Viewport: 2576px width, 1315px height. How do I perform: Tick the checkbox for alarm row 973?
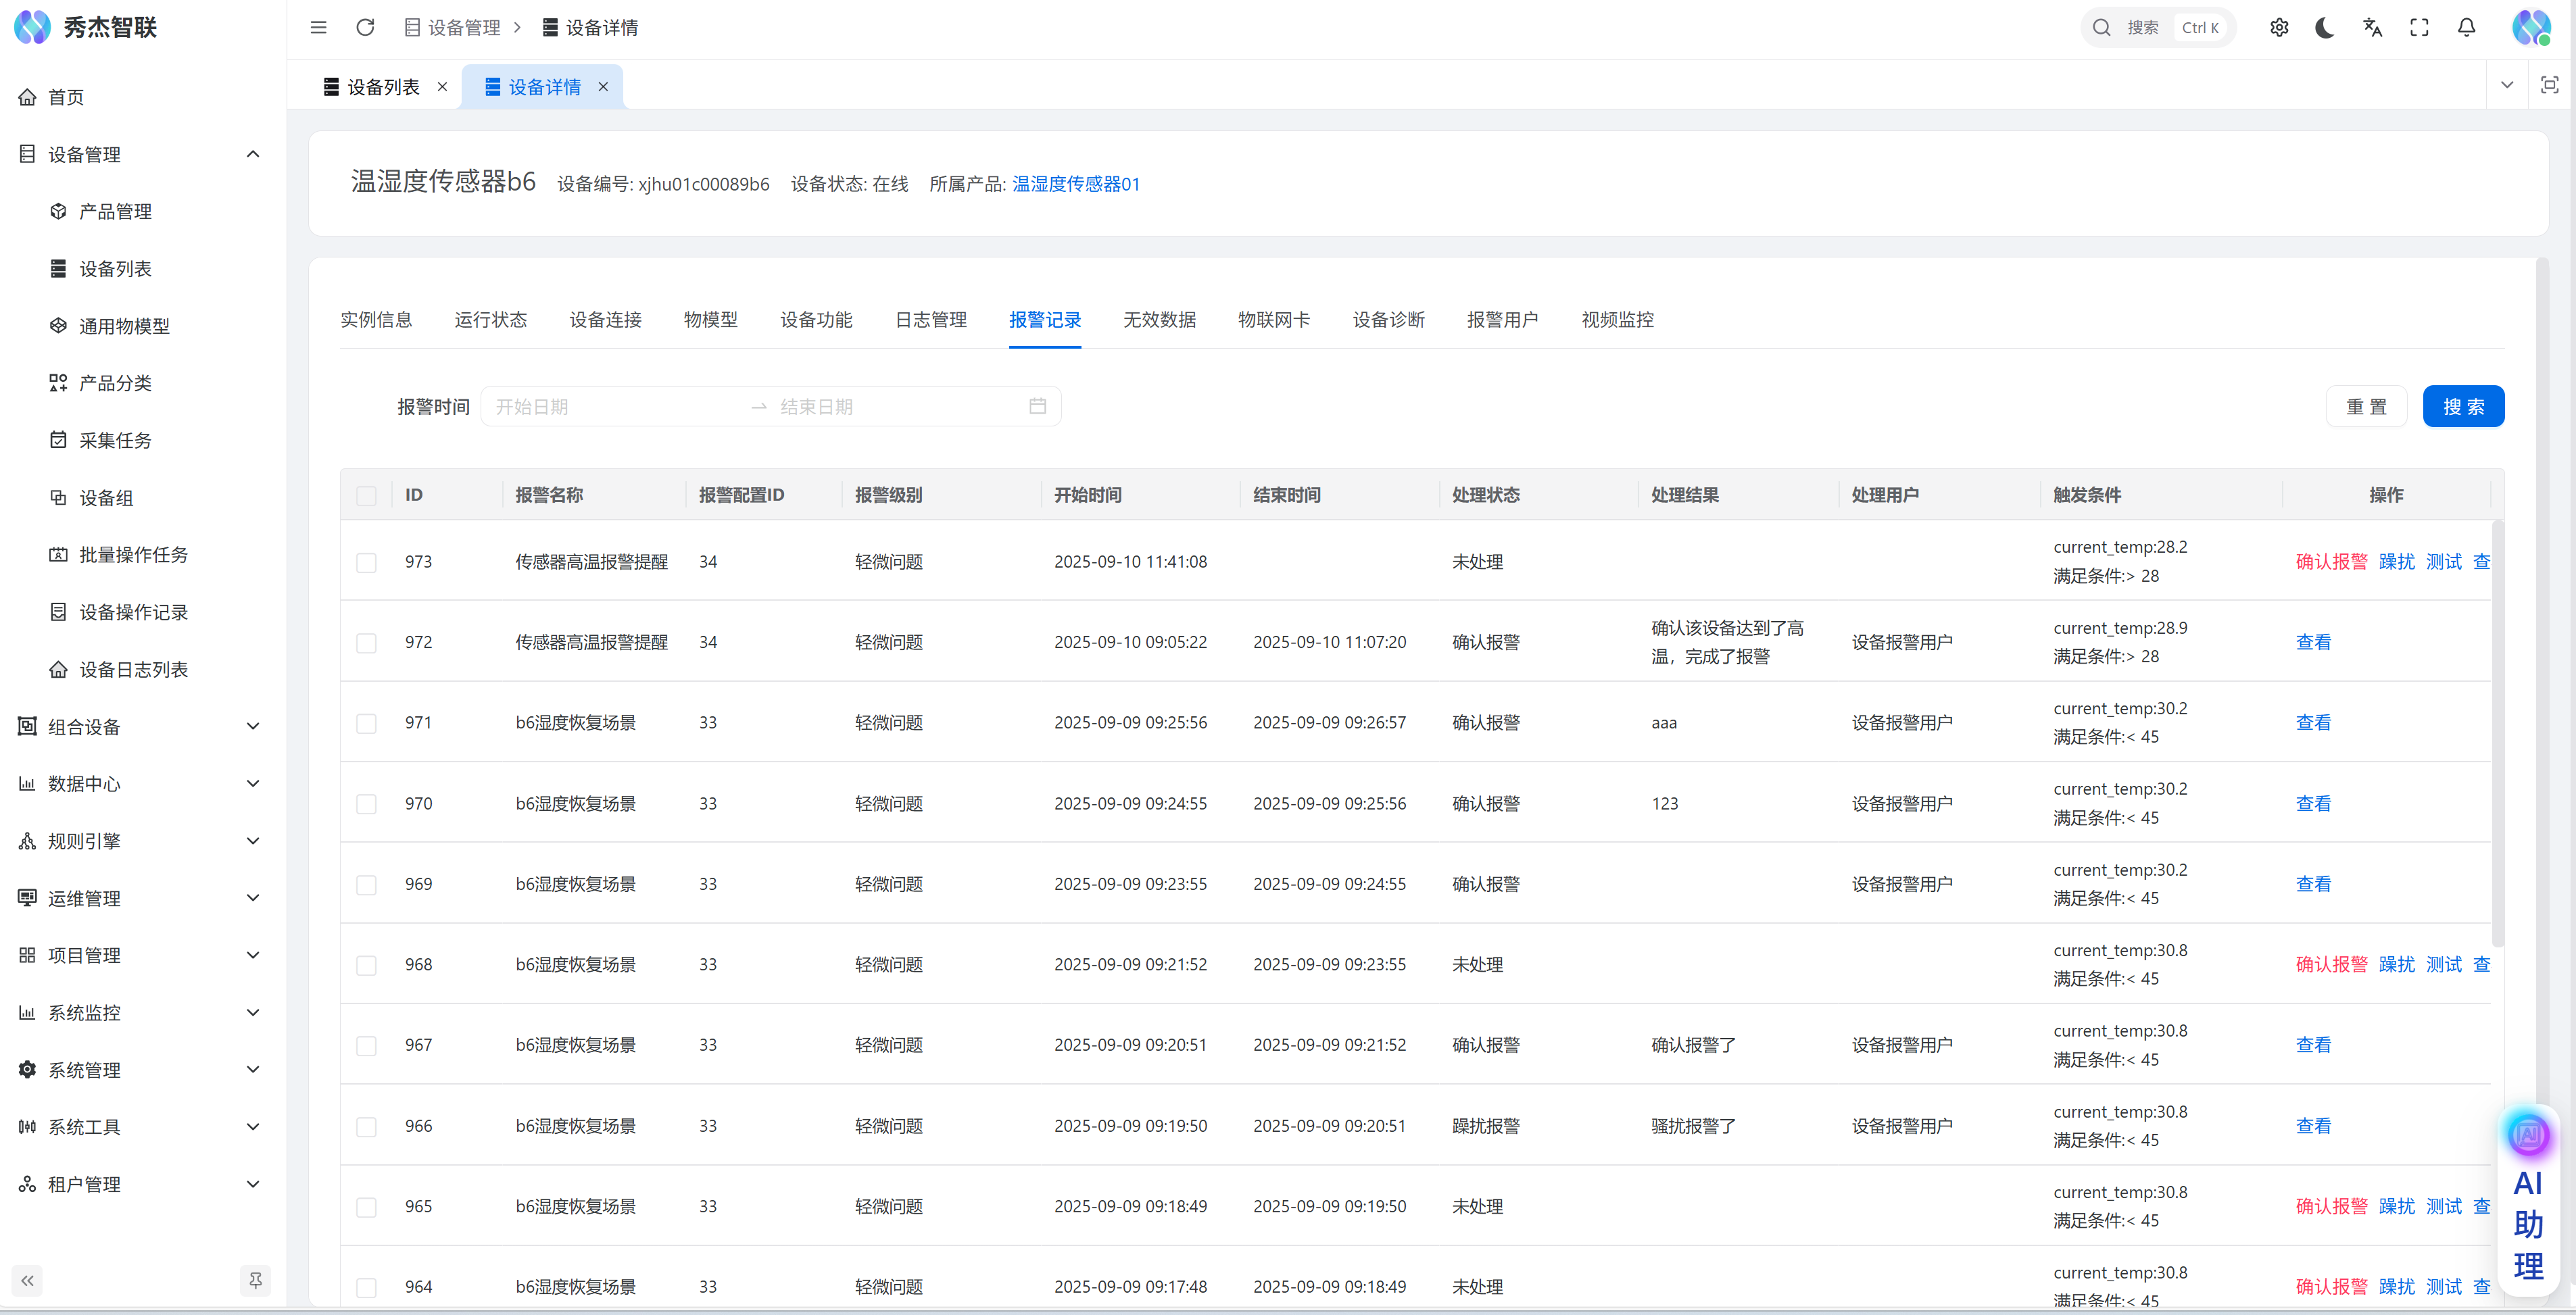pos(367,562)
